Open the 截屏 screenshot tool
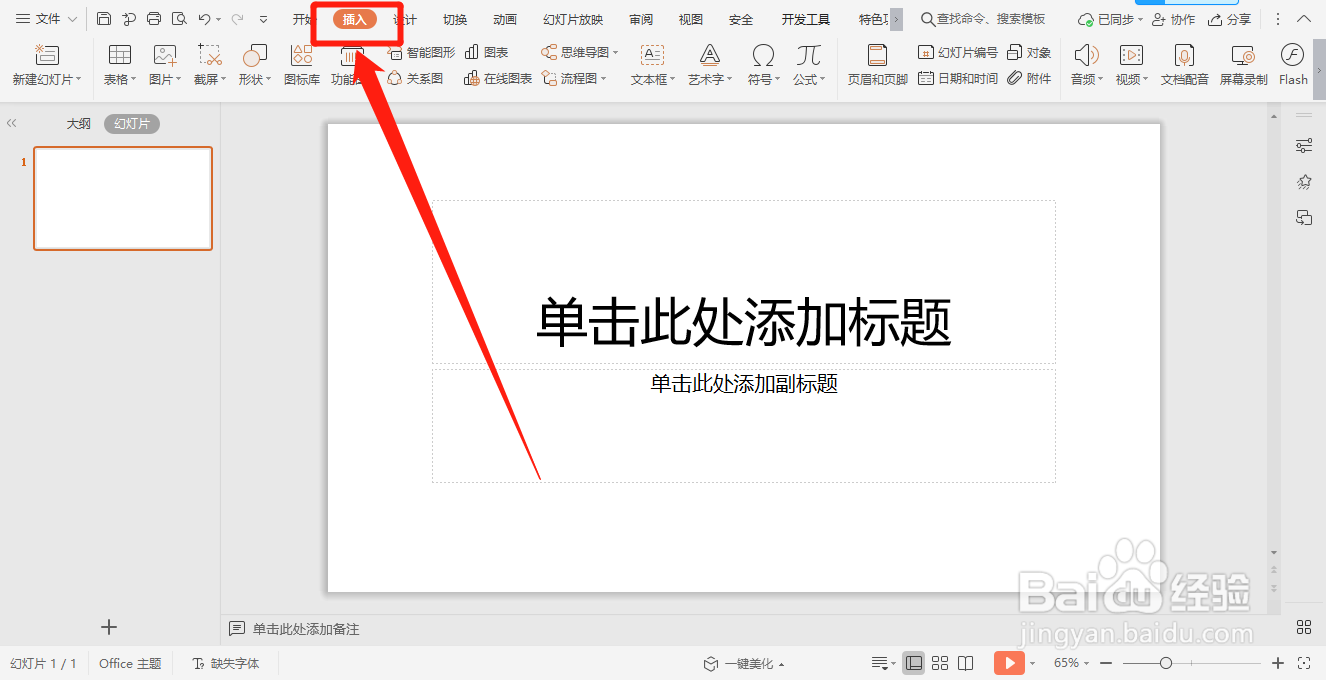Screen dimensions: 1326x680 click(x=208, y=66)
